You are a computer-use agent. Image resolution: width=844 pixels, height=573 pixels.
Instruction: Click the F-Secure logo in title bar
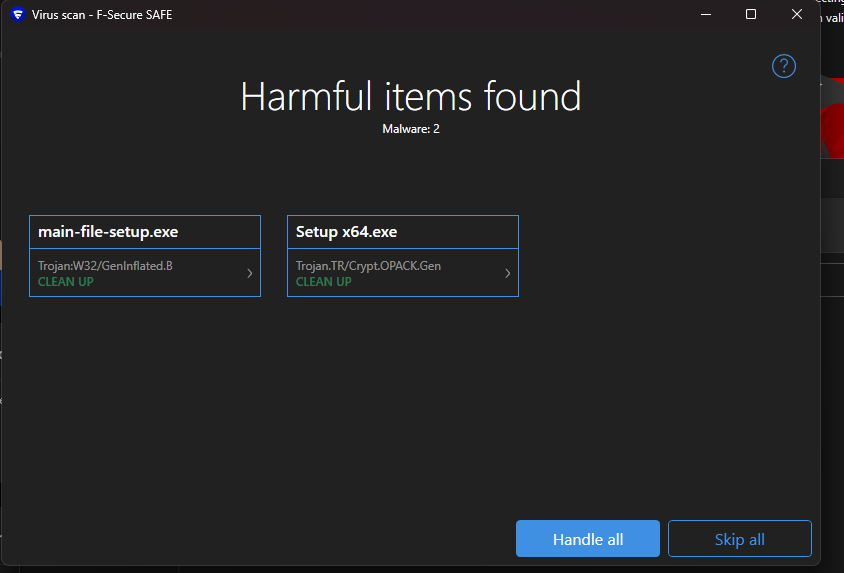click(x=17, y=15)
